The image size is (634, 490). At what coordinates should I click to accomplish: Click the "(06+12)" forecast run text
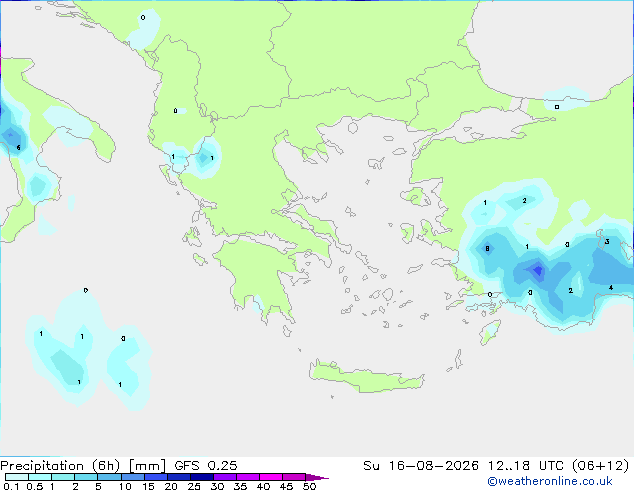601,466
